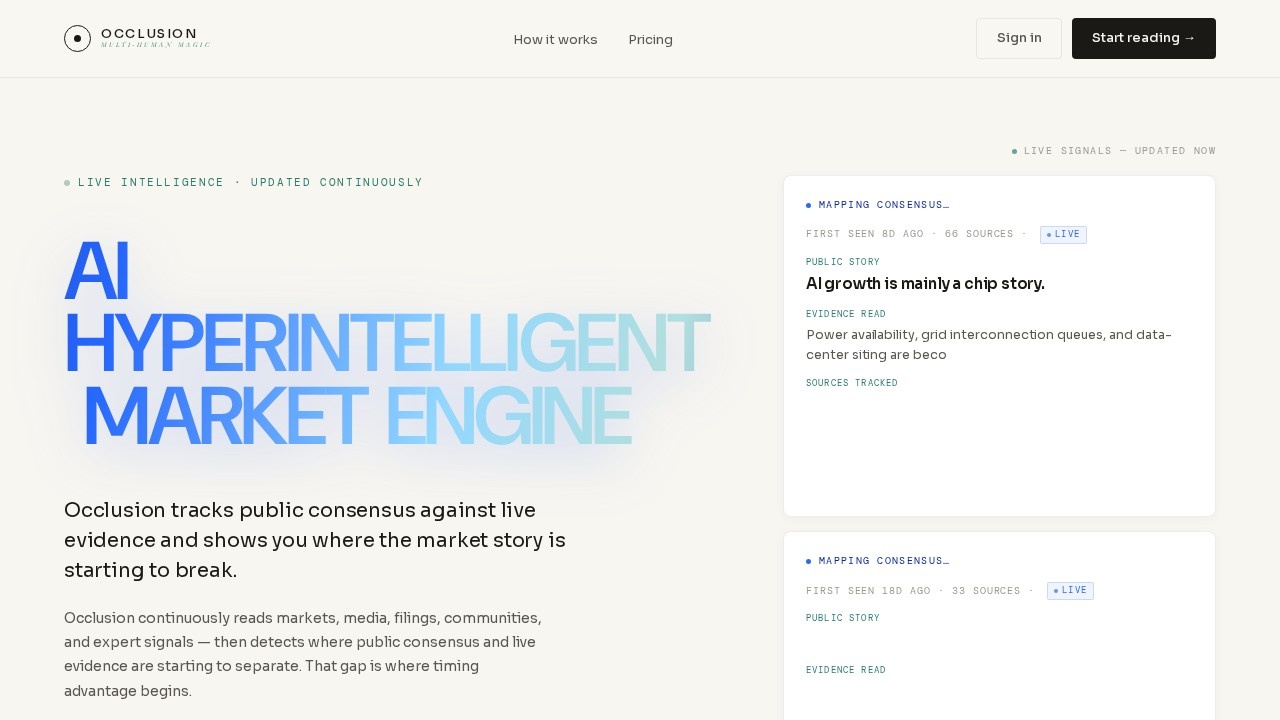Click the 'Occlusion continuously reads markets' paragraph
Screen dimensions: 1280x720
coord(303,654)
